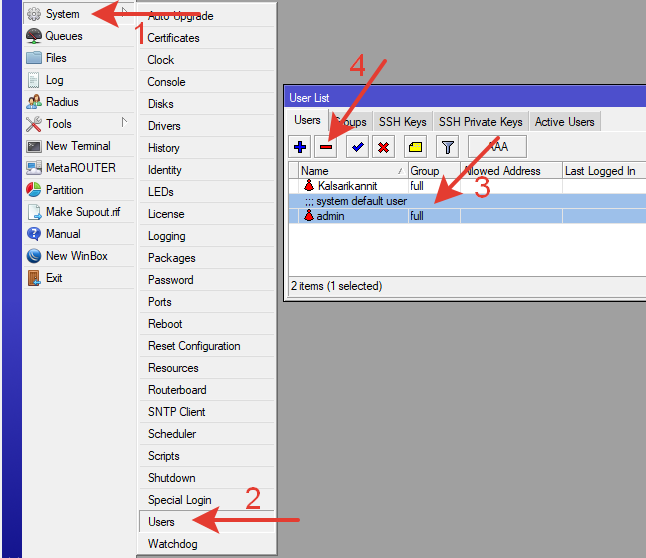This screenshot has height=558, width=646.
Task: Open Password menu entry
Action: [207, 280]
